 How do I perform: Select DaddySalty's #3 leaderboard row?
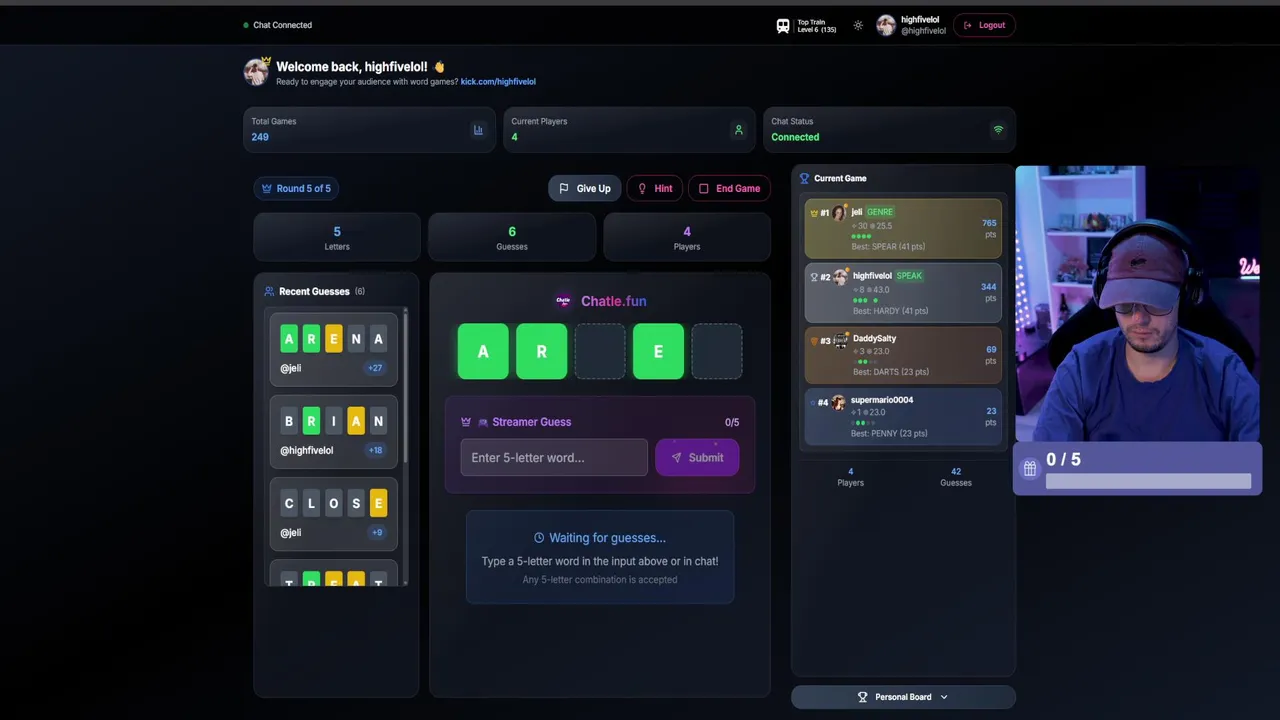point(903,355)
